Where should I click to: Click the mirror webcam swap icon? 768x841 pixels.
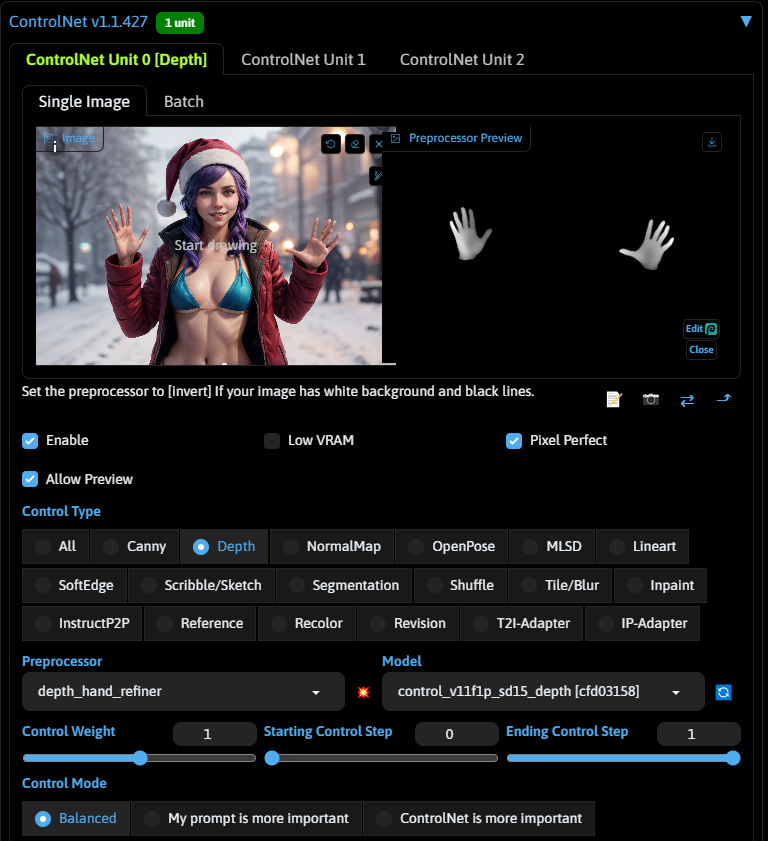coord(687,400)
